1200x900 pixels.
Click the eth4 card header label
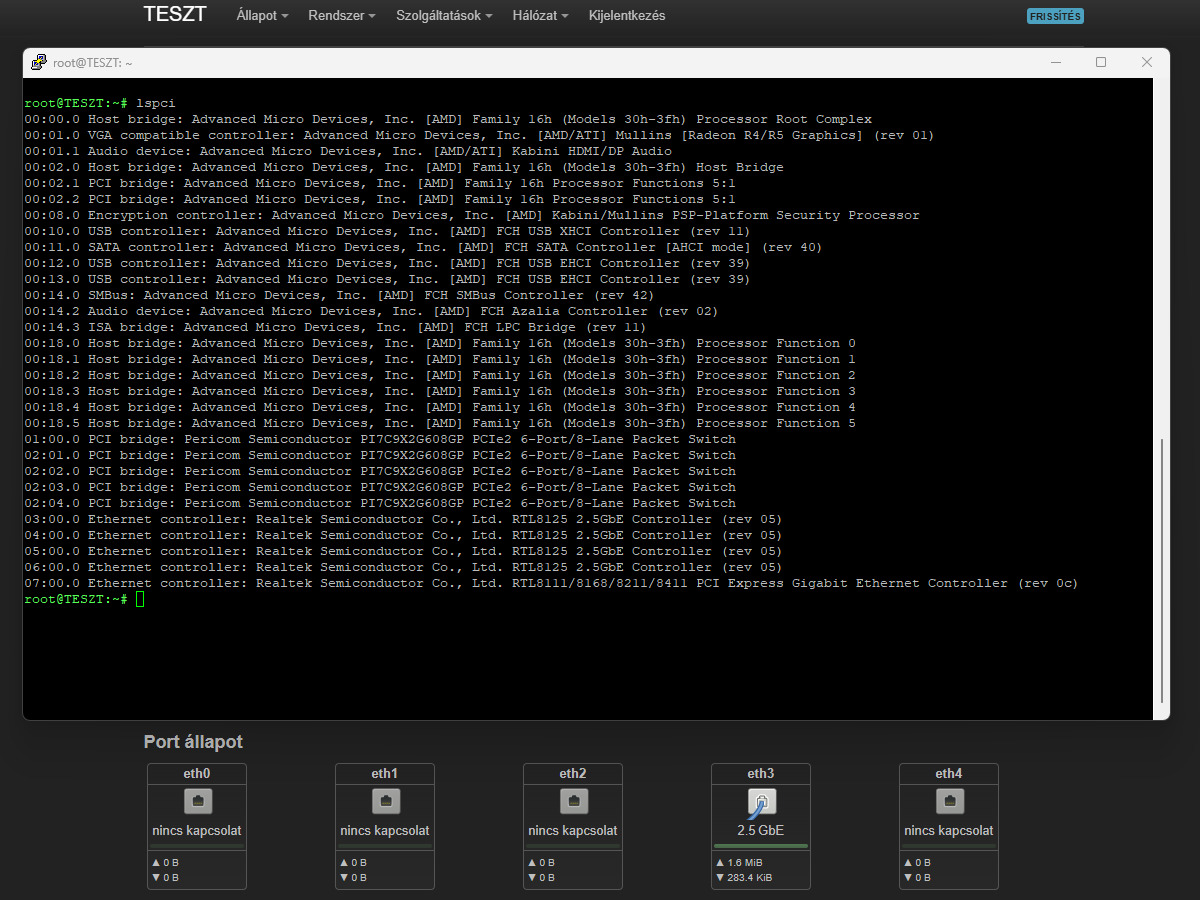click(x=949, y=774)
